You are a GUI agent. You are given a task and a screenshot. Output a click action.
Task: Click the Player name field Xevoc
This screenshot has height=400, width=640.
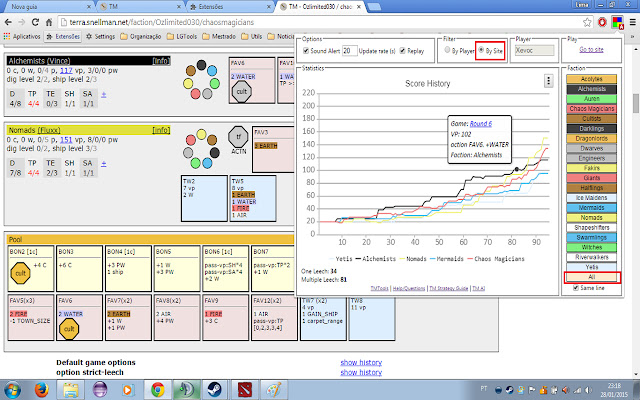[x=534, y=50]
